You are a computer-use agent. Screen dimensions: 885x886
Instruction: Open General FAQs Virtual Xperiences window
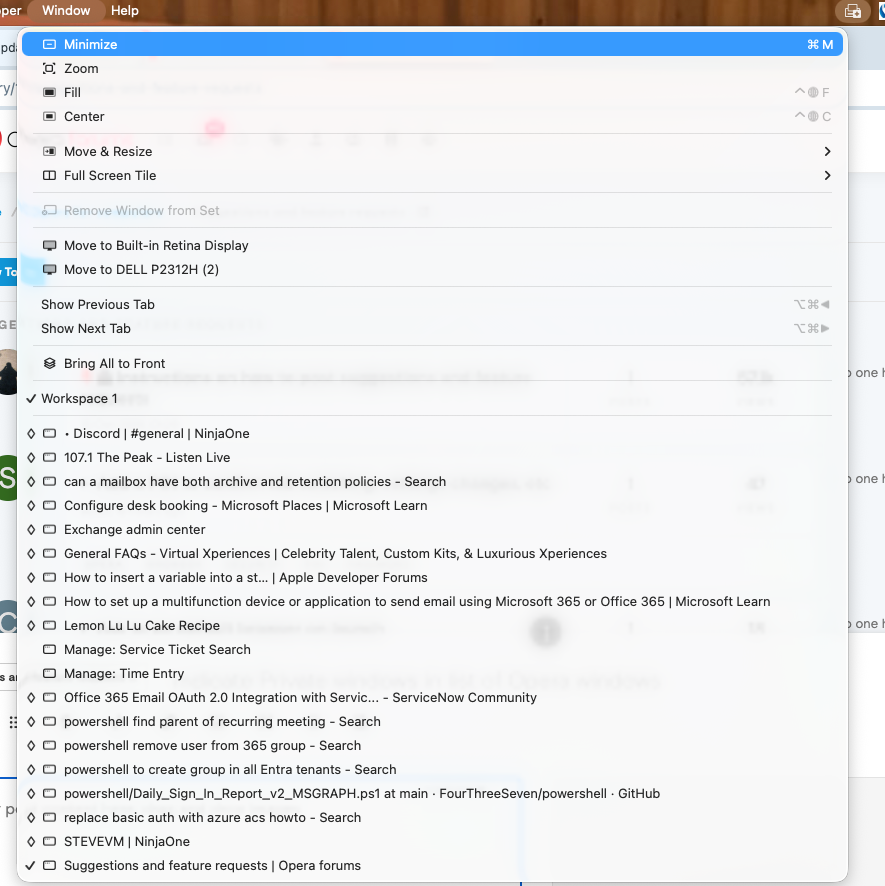[432, 554]
